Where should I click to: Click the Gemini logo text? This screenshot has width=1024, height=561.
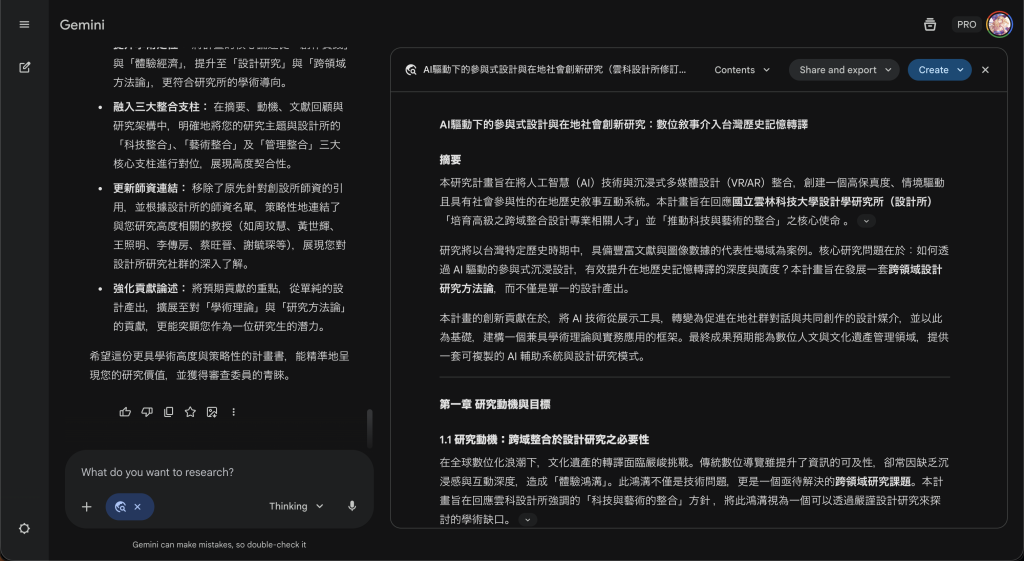pyautogui.click(x=82, y=25)
